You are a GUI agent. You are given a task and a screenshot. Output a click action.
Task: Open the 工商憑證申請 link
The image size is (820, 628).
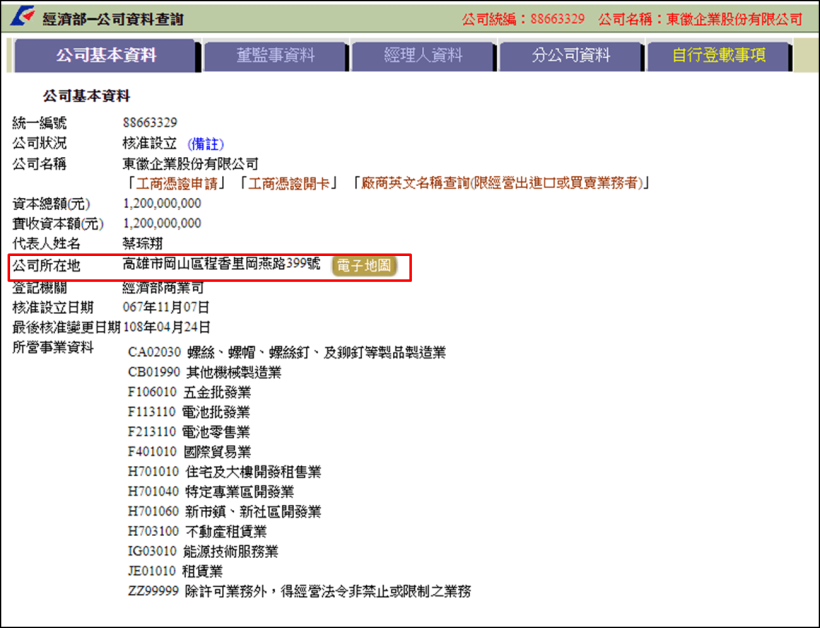click(176, 183)
